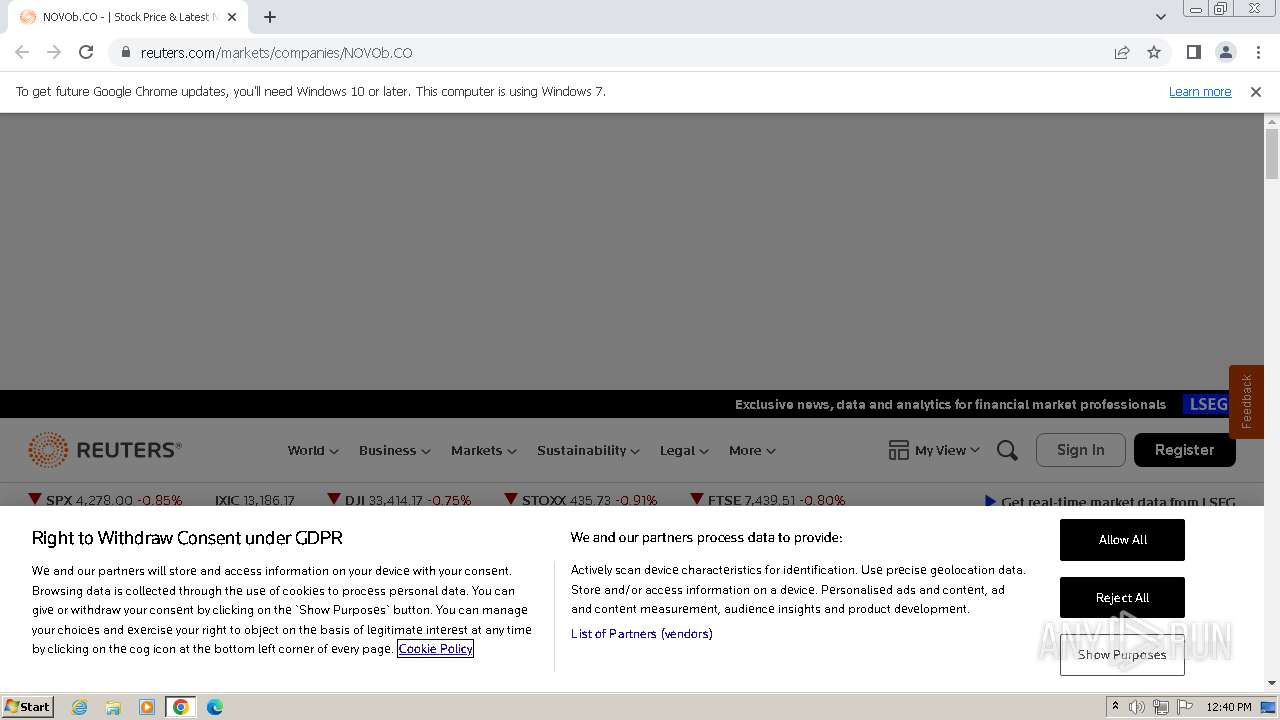Share this page icon in address bar
The image size is (1280, 720).
coord(1122,52)
